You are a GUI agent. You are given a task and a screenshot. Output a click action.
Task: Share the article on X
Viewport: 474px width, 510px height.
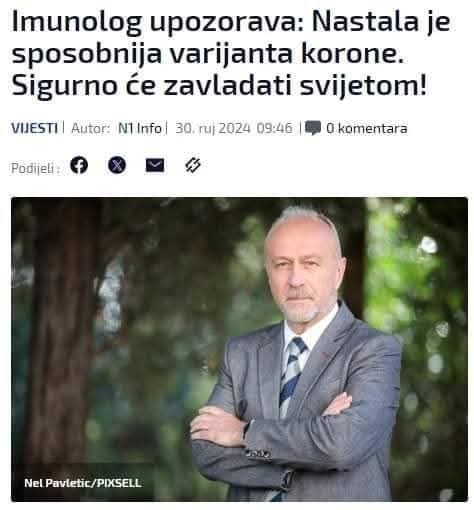point(117,165)
